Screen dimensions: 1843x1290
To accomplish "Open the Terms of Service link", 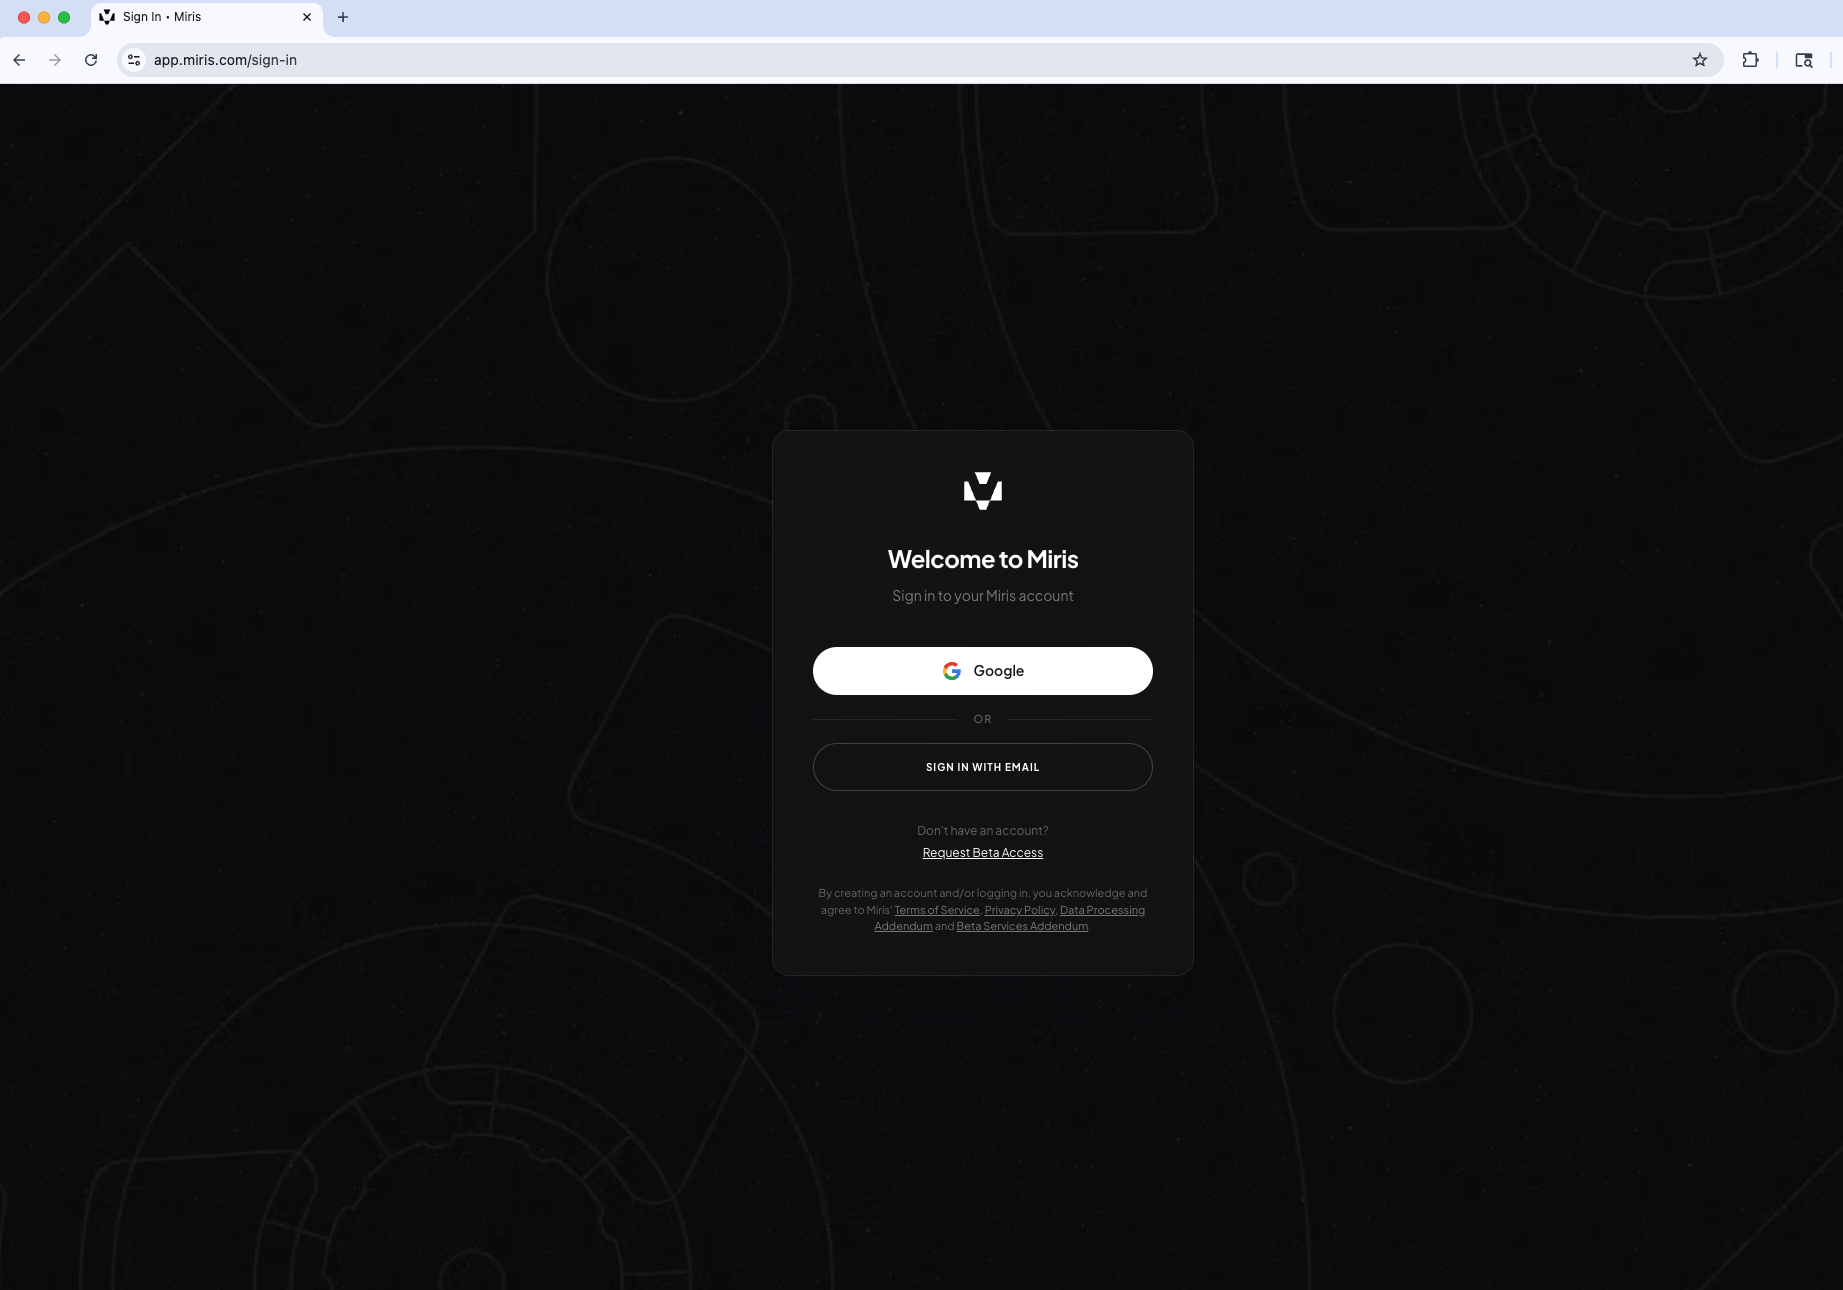I will click(x=936, y=910).
